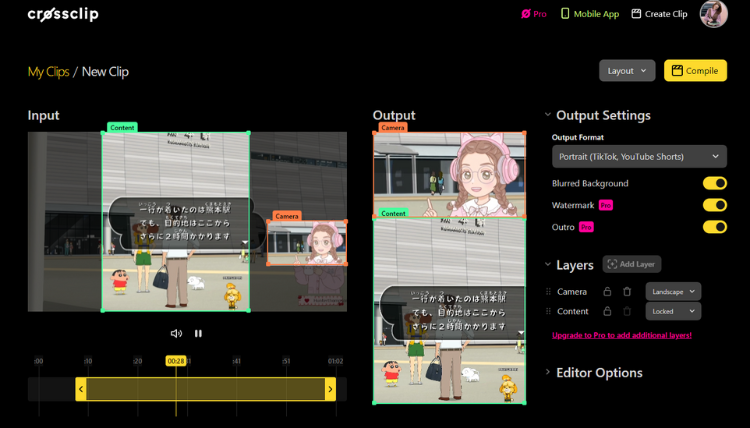750x428 pixels.
Task: Delete the Content layer
Action: click(x=627, y=311)
